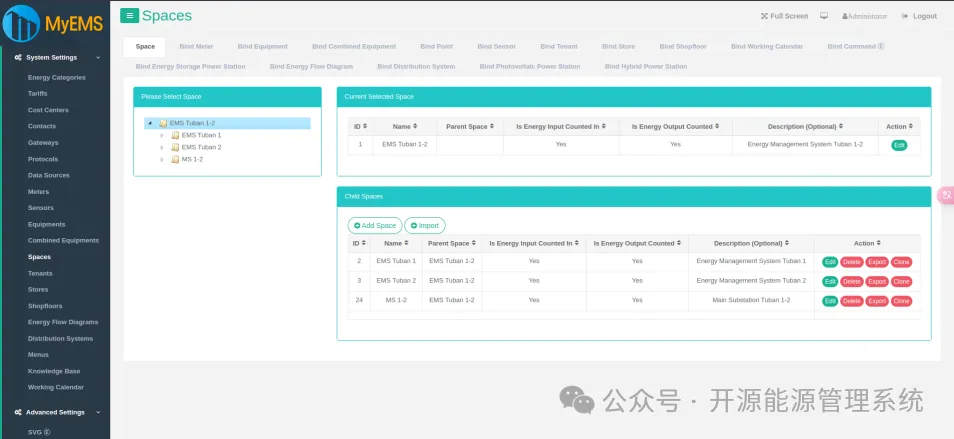Select the Bind Tenant tab
This screenshot has width=954, height=439.
pyautogui.click(x=559, y=47)
